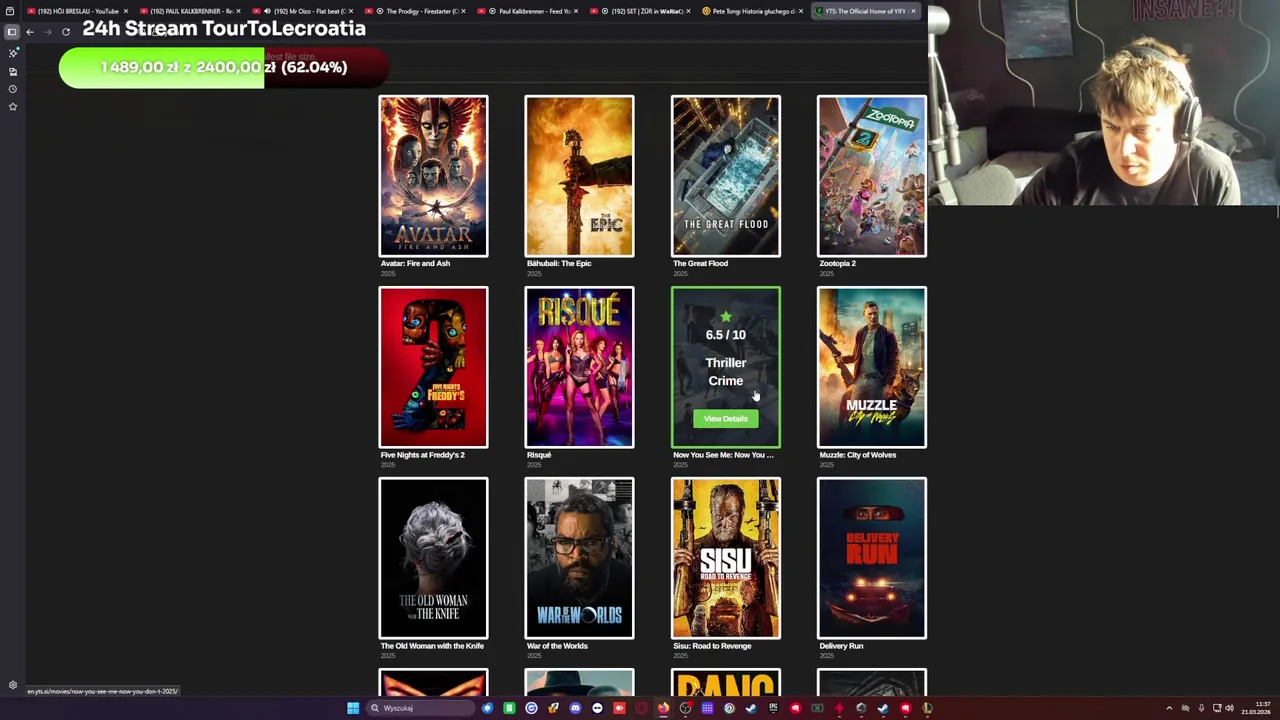Close the Pete Tong tab
Image resolution: width=1280 pixels, height=720 pixels.
coord(801,11)
